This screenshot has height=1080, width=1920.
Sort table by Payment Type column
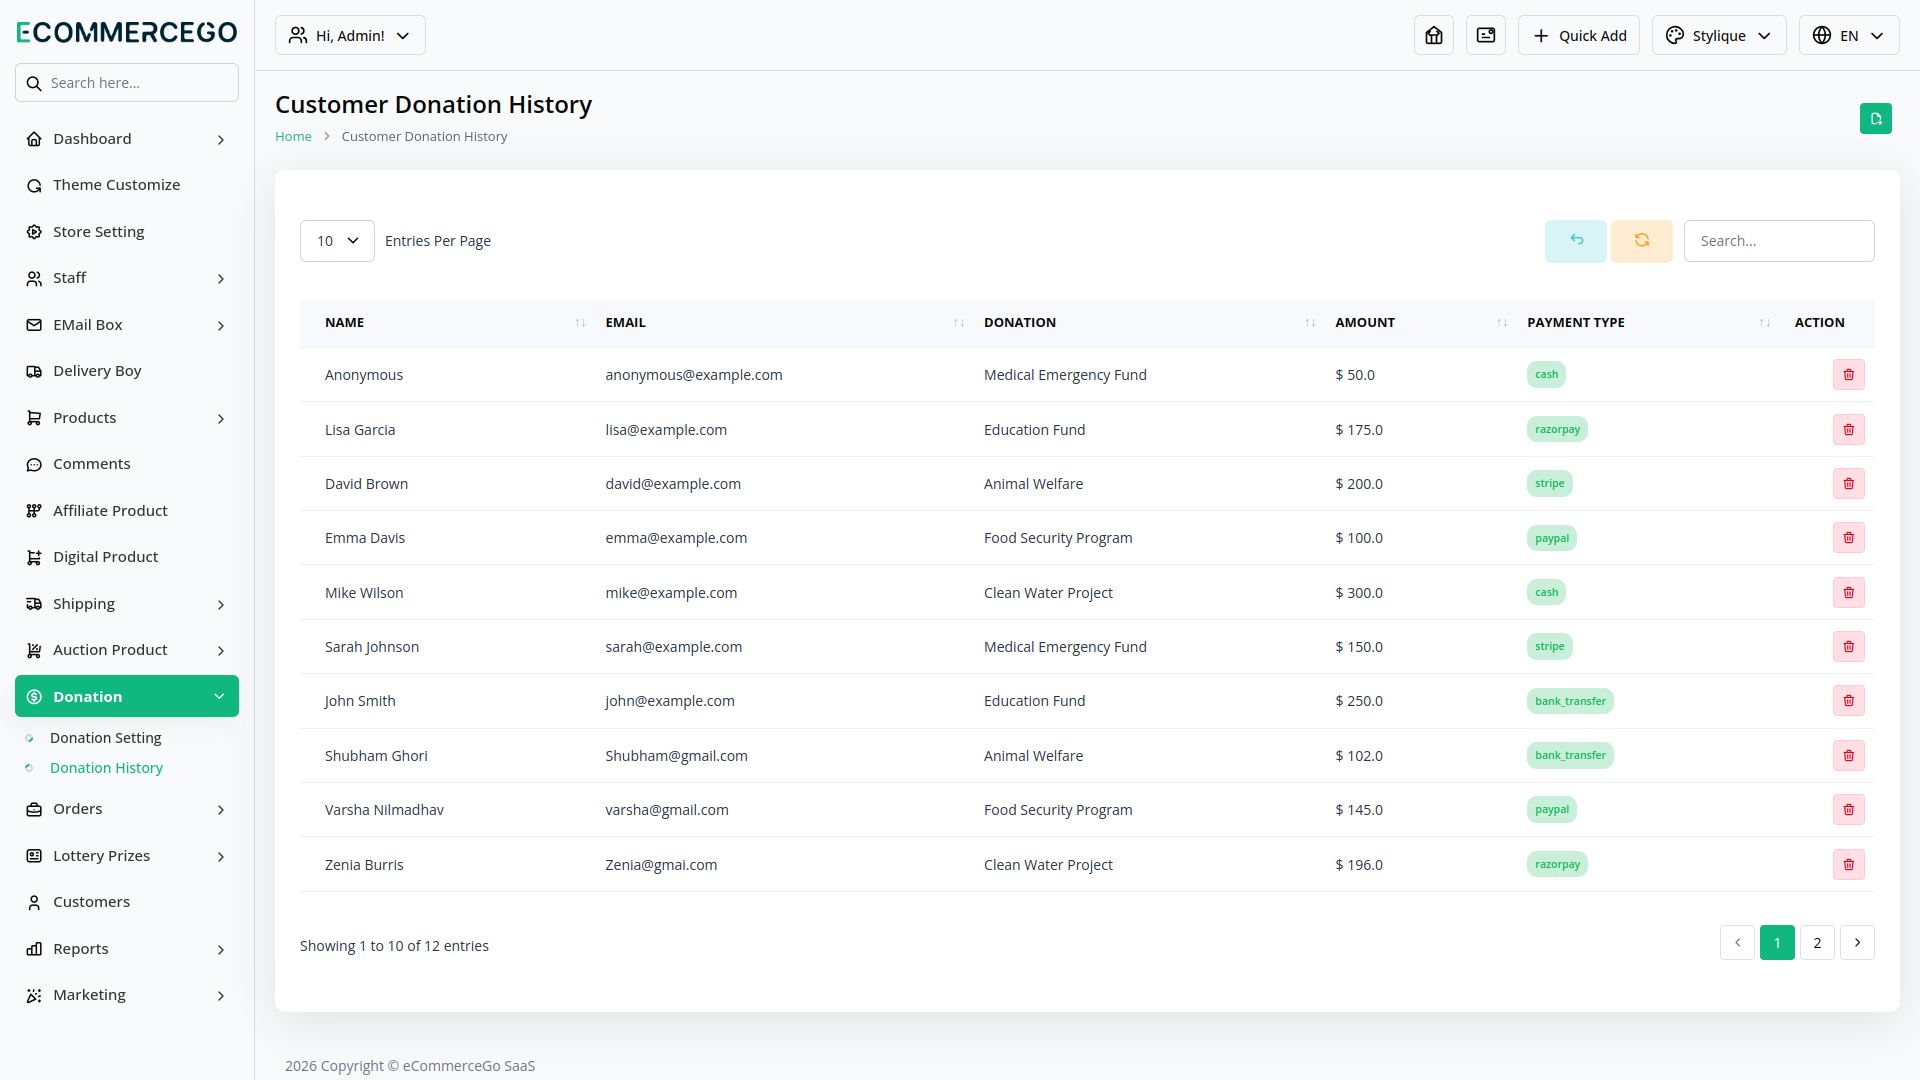(1648, 323)
